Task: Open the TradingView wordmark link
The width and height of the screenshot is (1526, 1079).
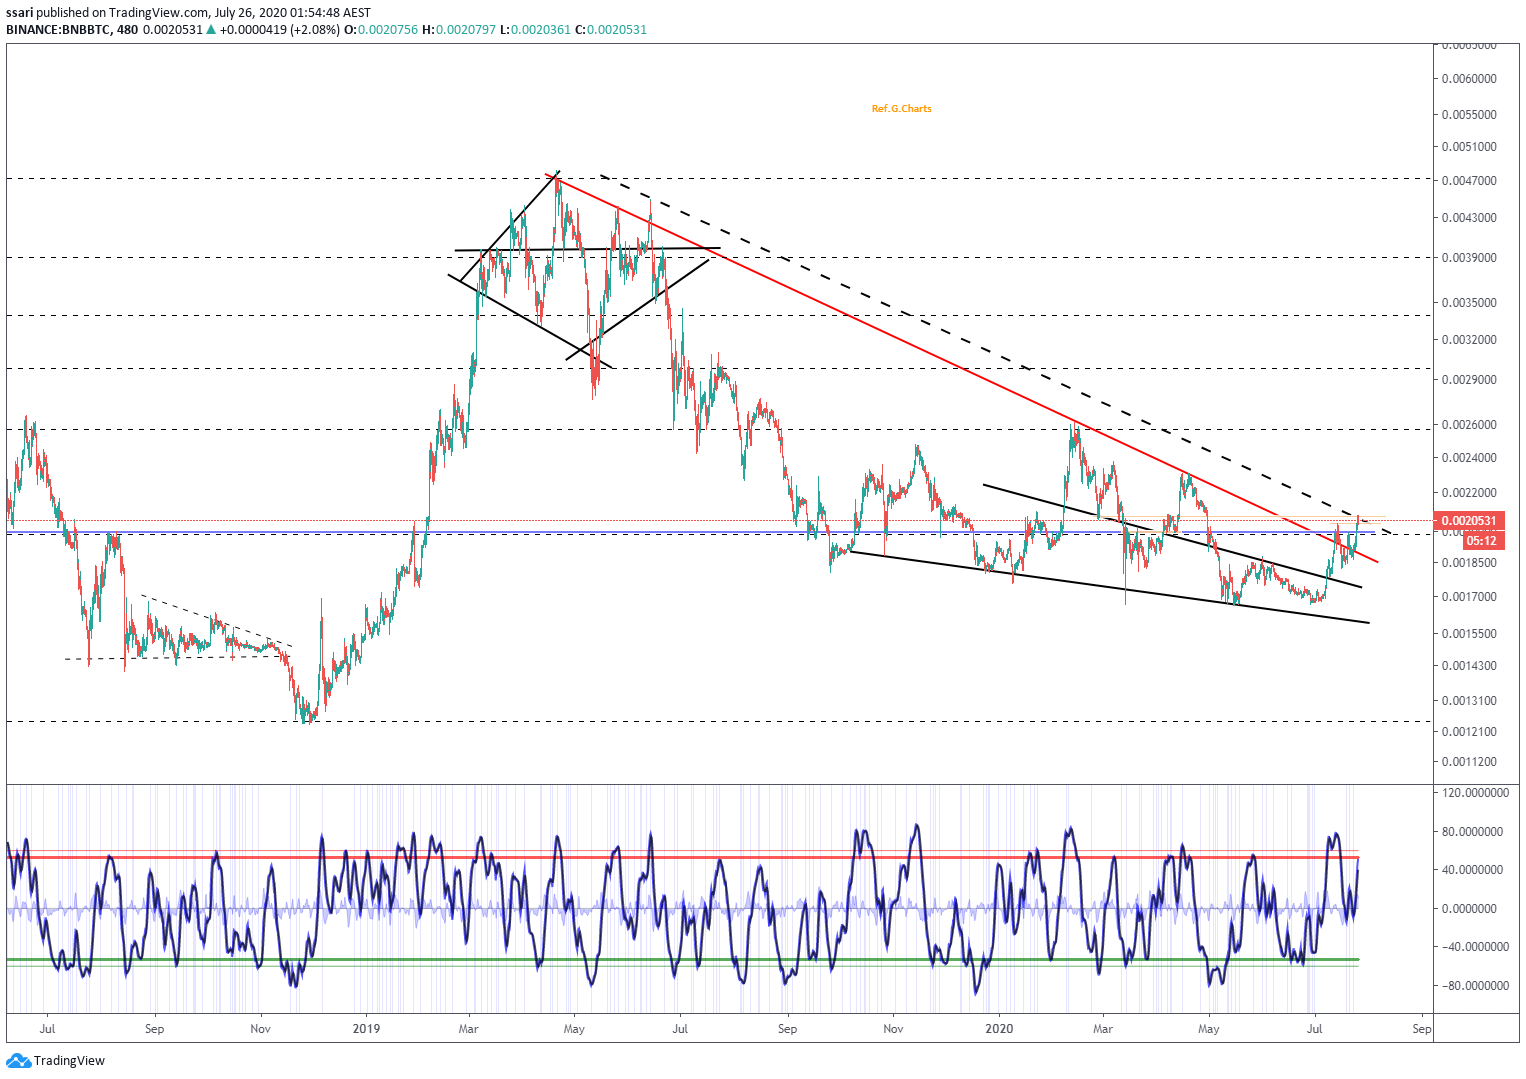Action: tap(69, 1060)
